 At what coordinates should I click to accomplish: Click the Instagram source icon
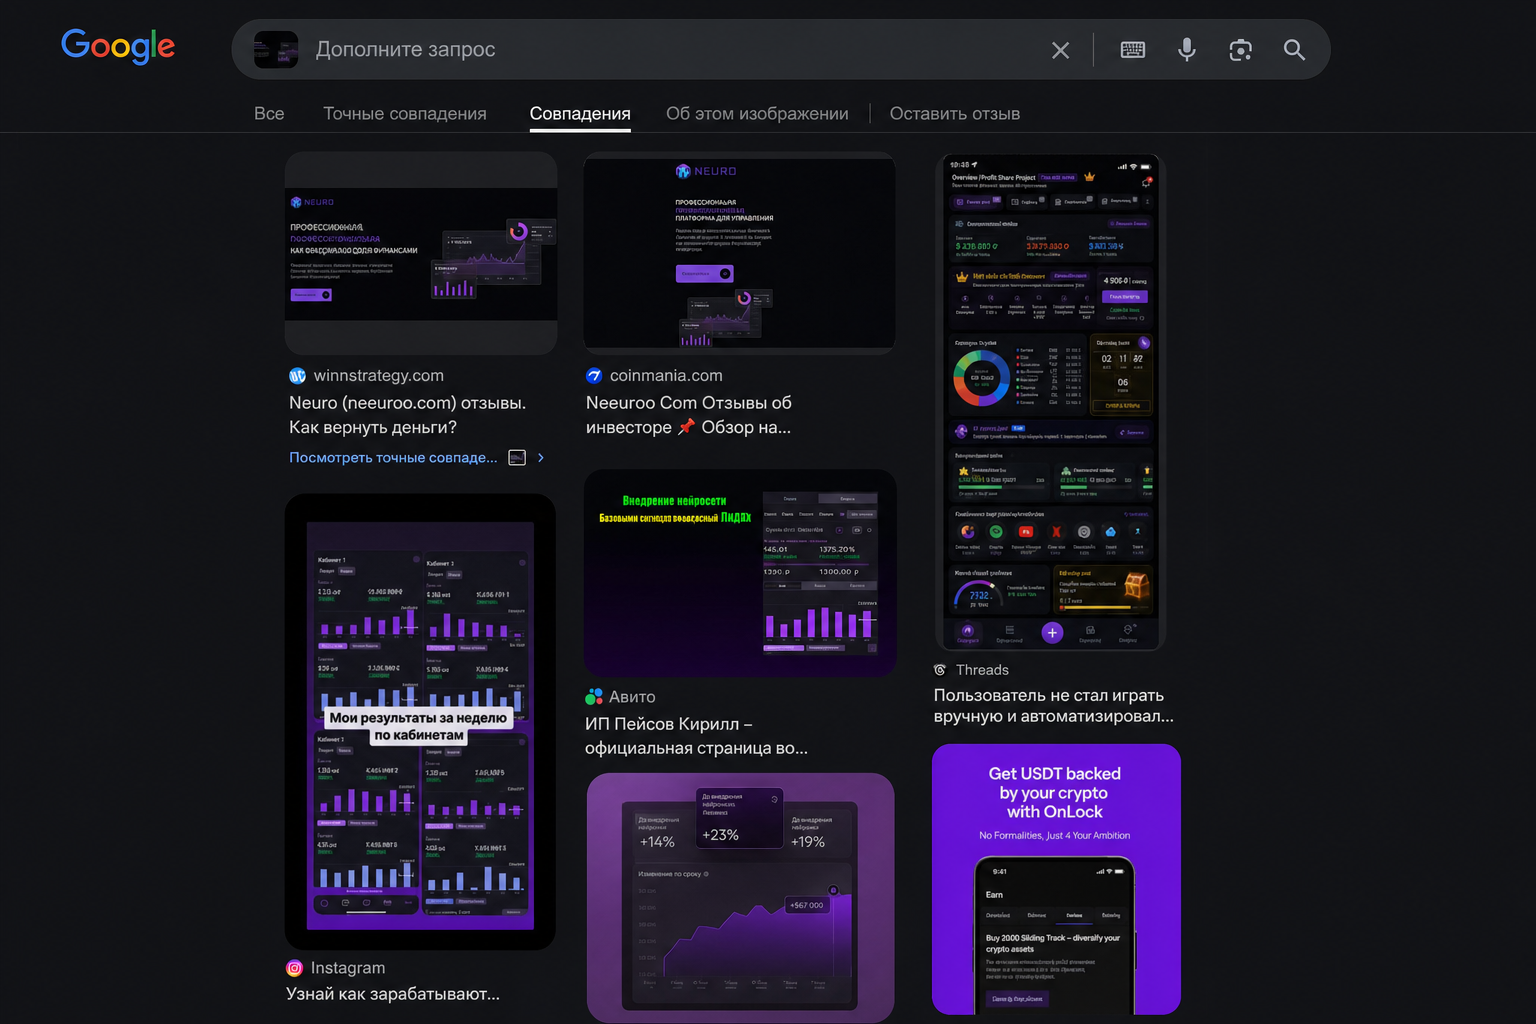[x=294, y=968]
